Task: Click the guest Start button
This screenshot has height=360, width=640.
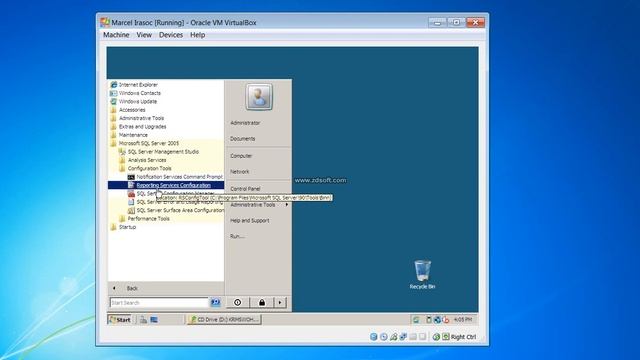Action: (120, 320)
